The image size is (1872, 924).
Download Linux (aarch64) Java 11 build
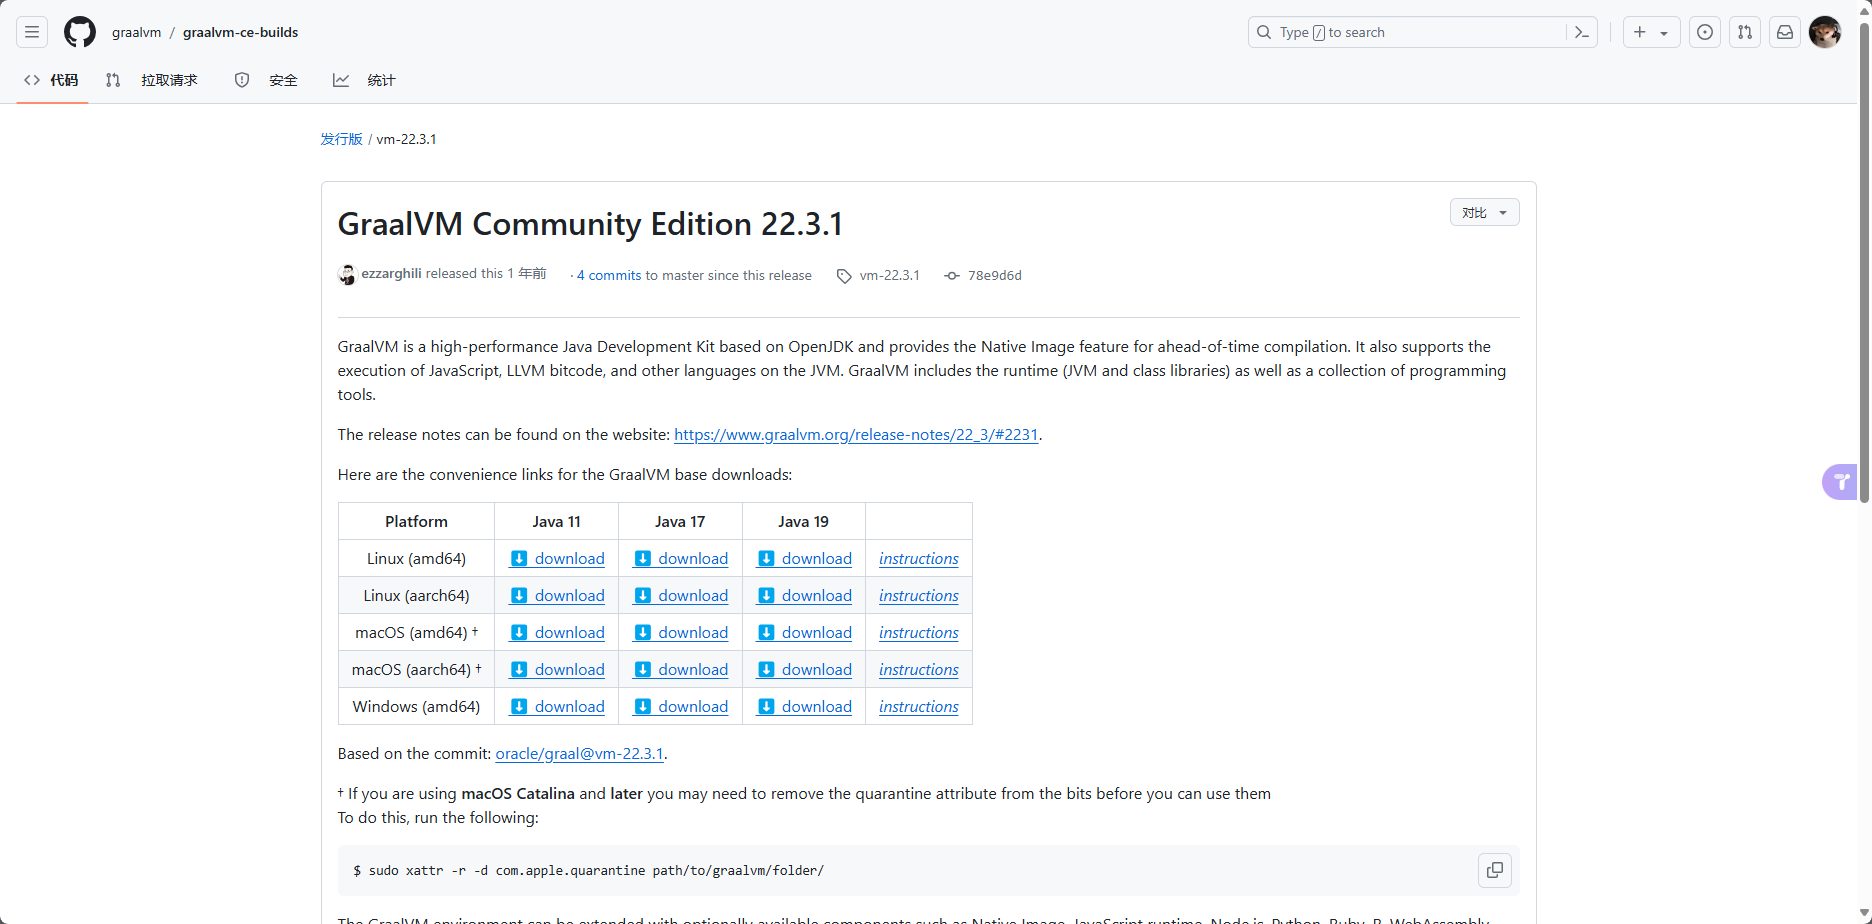pyautogui.click(x=557, y=596)
